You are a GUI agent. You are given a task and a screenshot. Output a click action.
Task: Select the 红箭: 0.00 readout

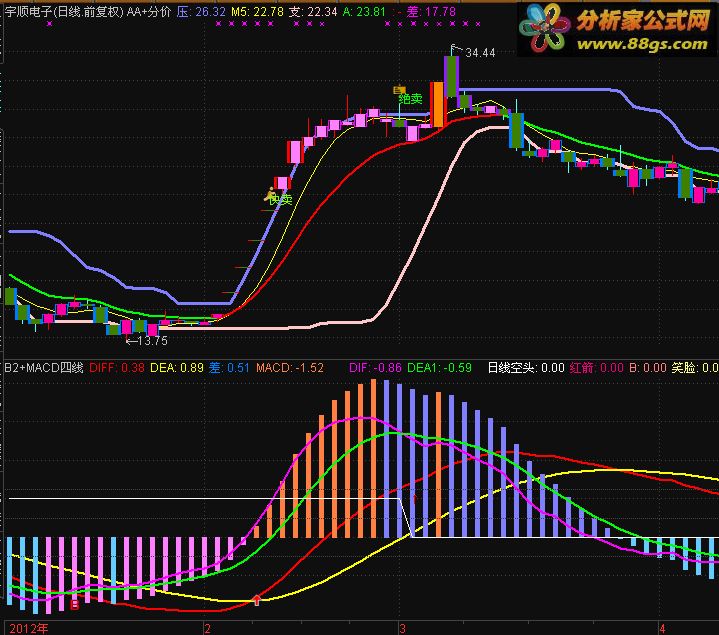tap(597, 368)
